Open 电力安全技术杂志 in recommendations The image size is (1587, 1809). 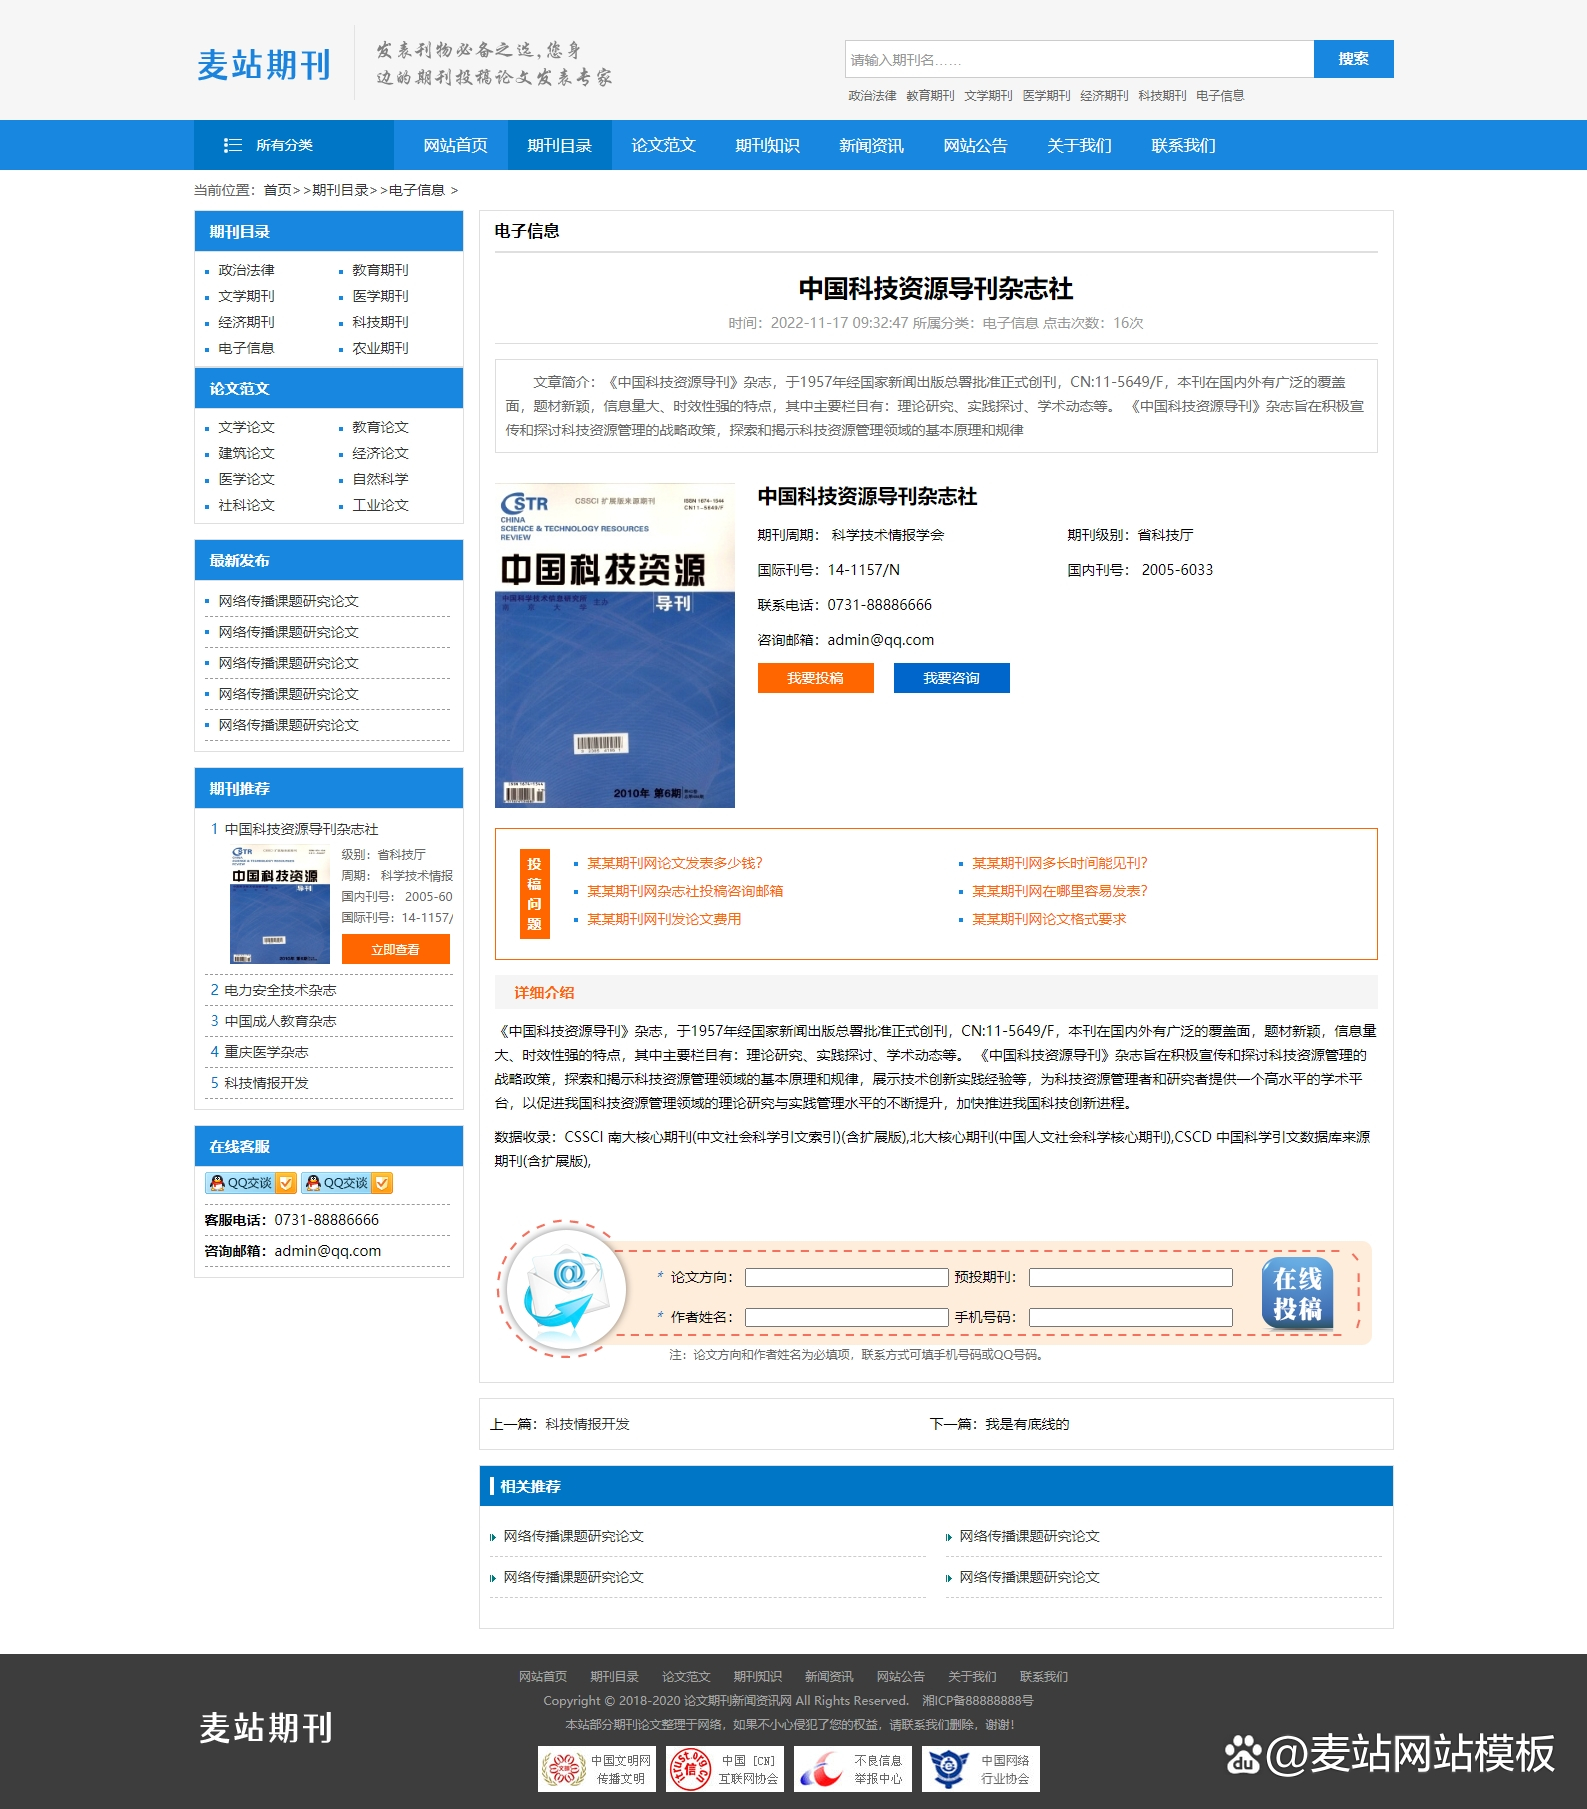pyautogui.click(x=280, y=990)
